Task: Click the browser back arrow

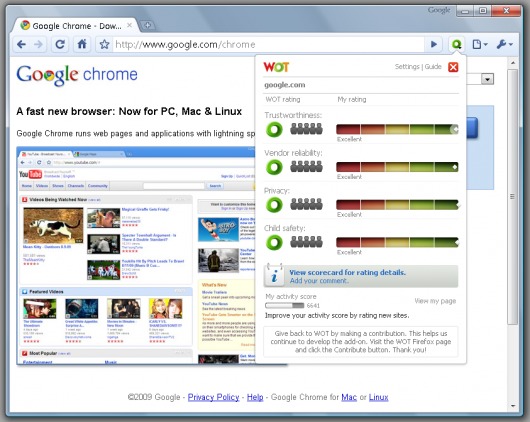Action: (x=21, y=44)
